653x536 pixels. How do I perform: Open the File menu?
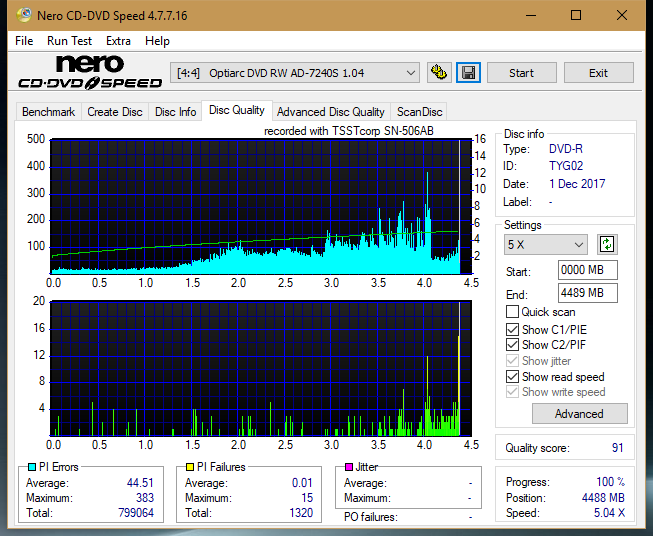[x=24, y=41]
